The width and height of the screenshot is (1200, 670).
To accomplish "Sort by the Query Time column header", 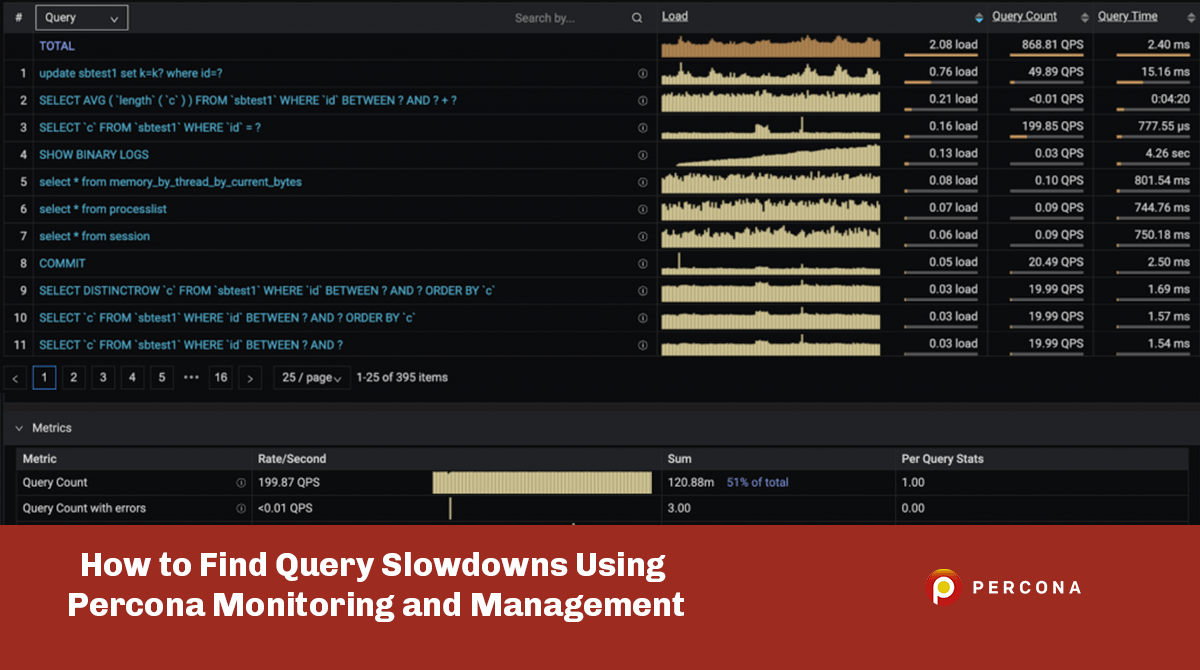I will (x=1127, y=16).
